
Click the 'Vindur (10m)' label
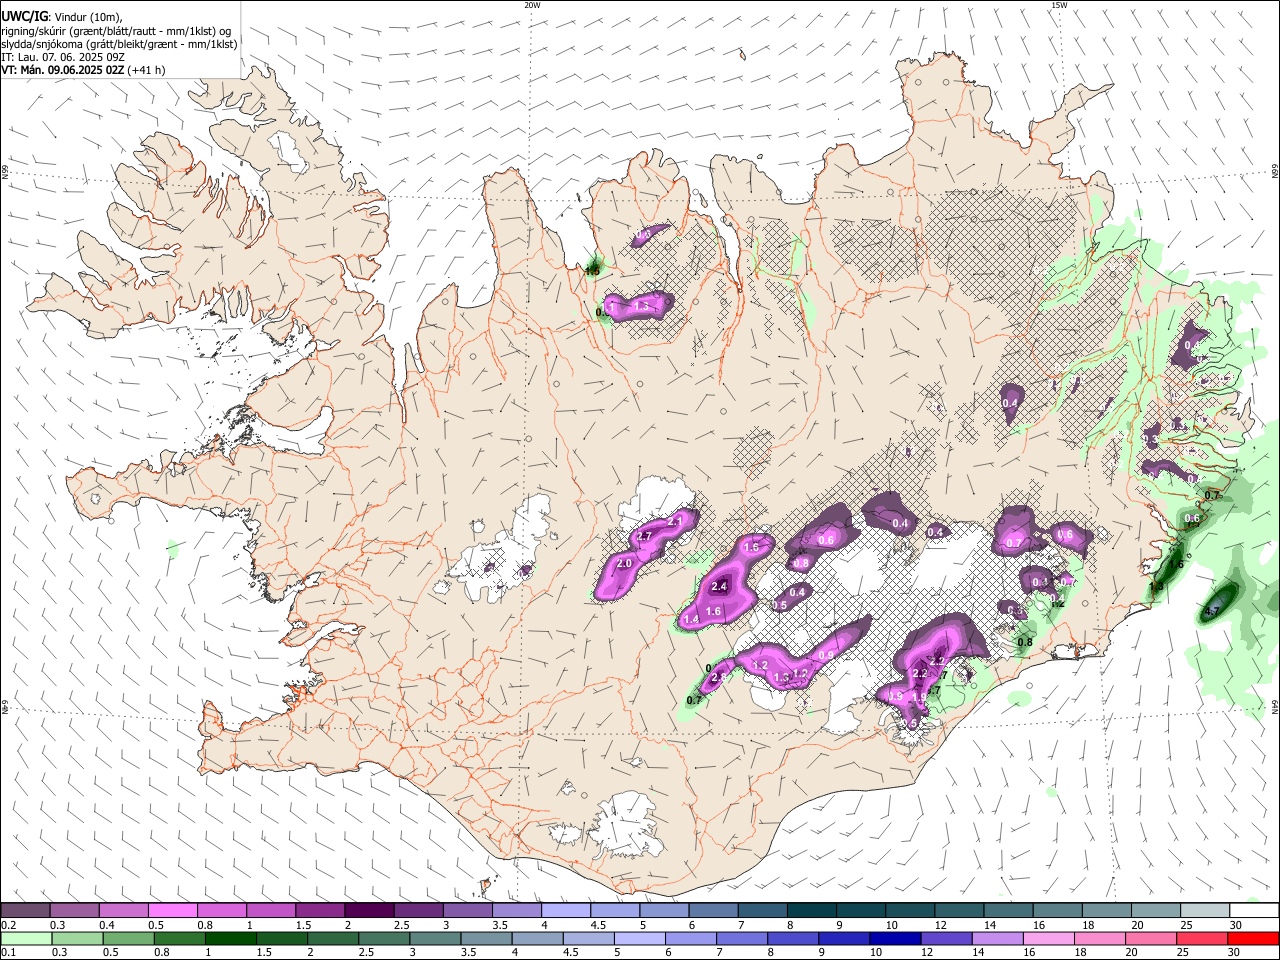pos(87,17)
